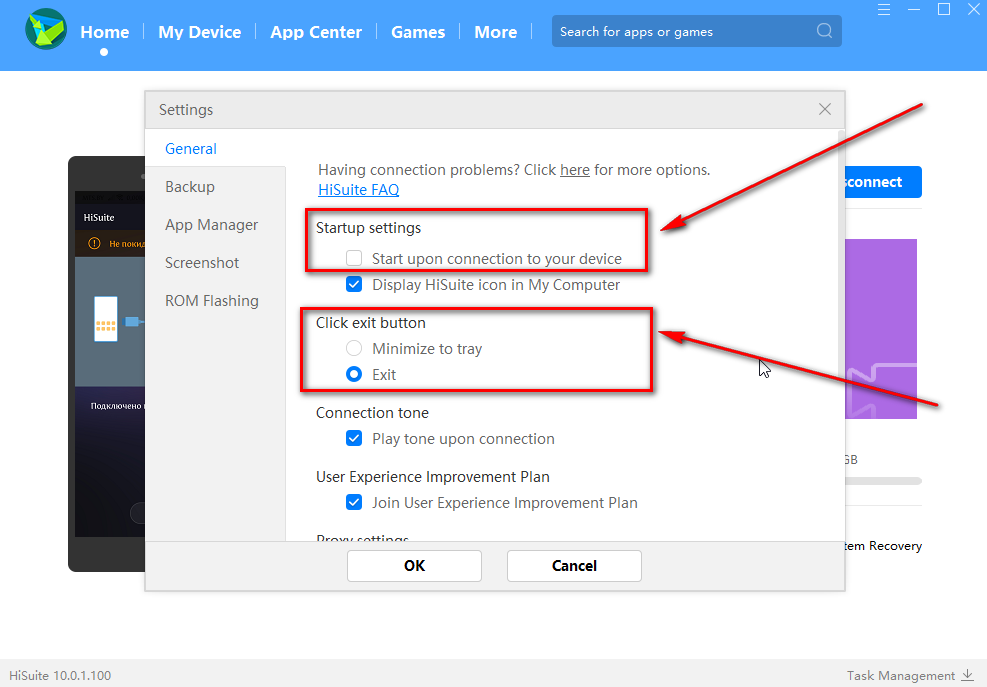Switch to App Manager settings
Image resolution: width=987 pixels, height=687 pixels.
[212, 225]
